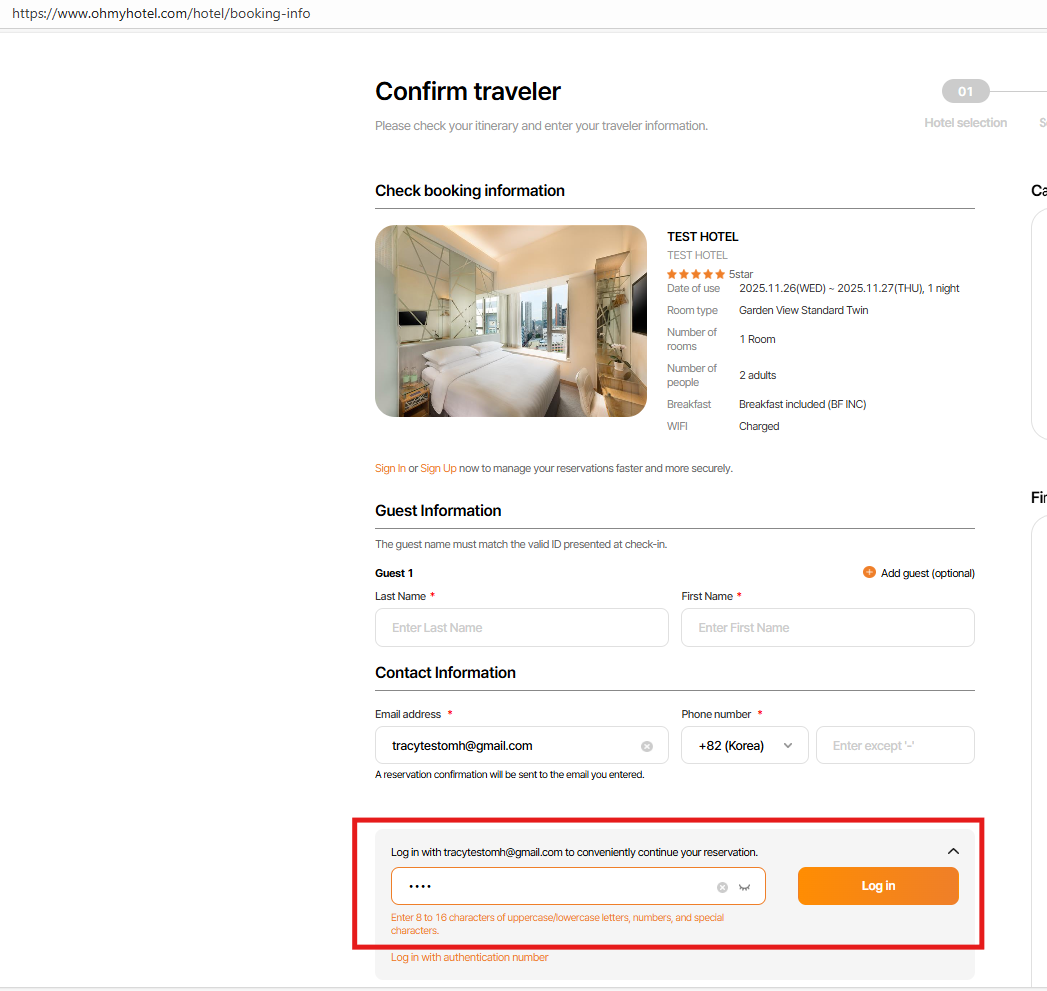This screenshot has height=991, width=1047.
Task: Focus the Last Name input field
Action: tap(521, 628)
